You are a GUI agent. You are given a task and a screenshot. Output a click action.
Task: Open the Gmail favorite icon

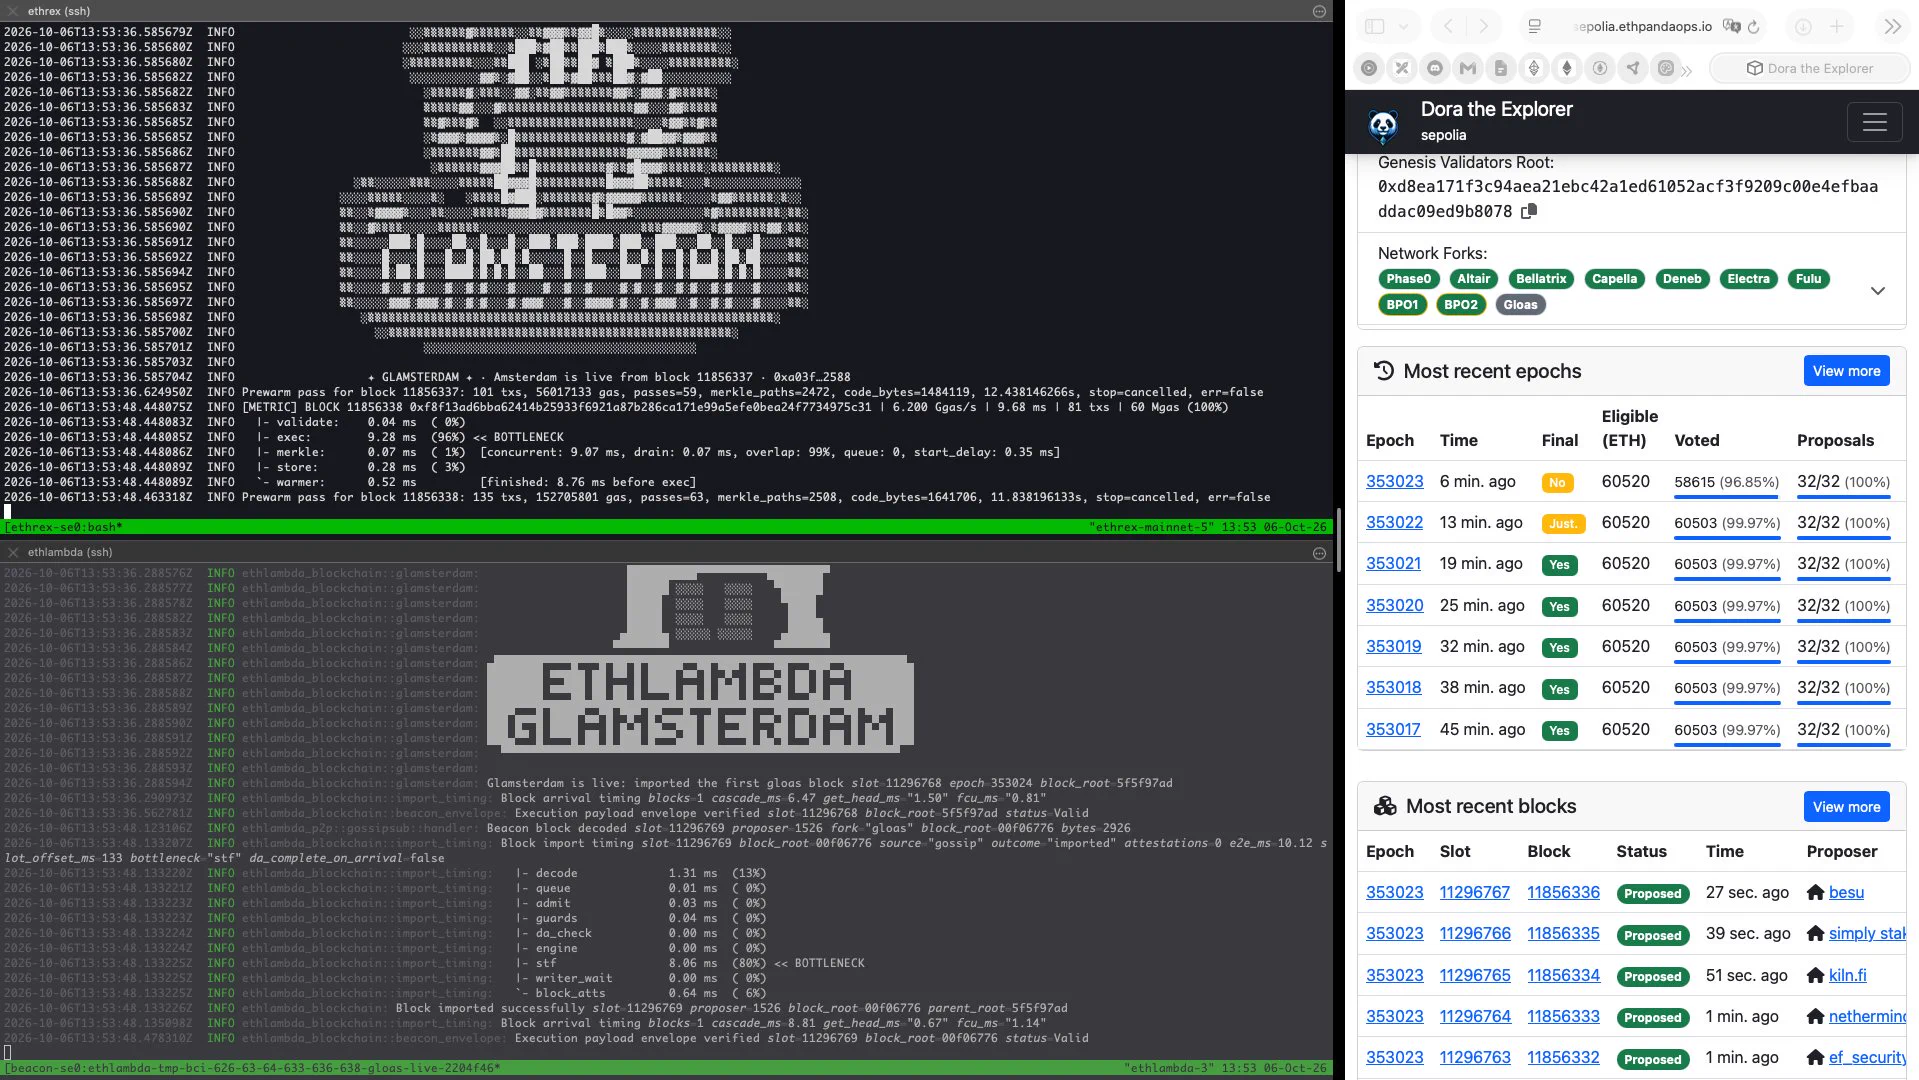click(1468, 68)
